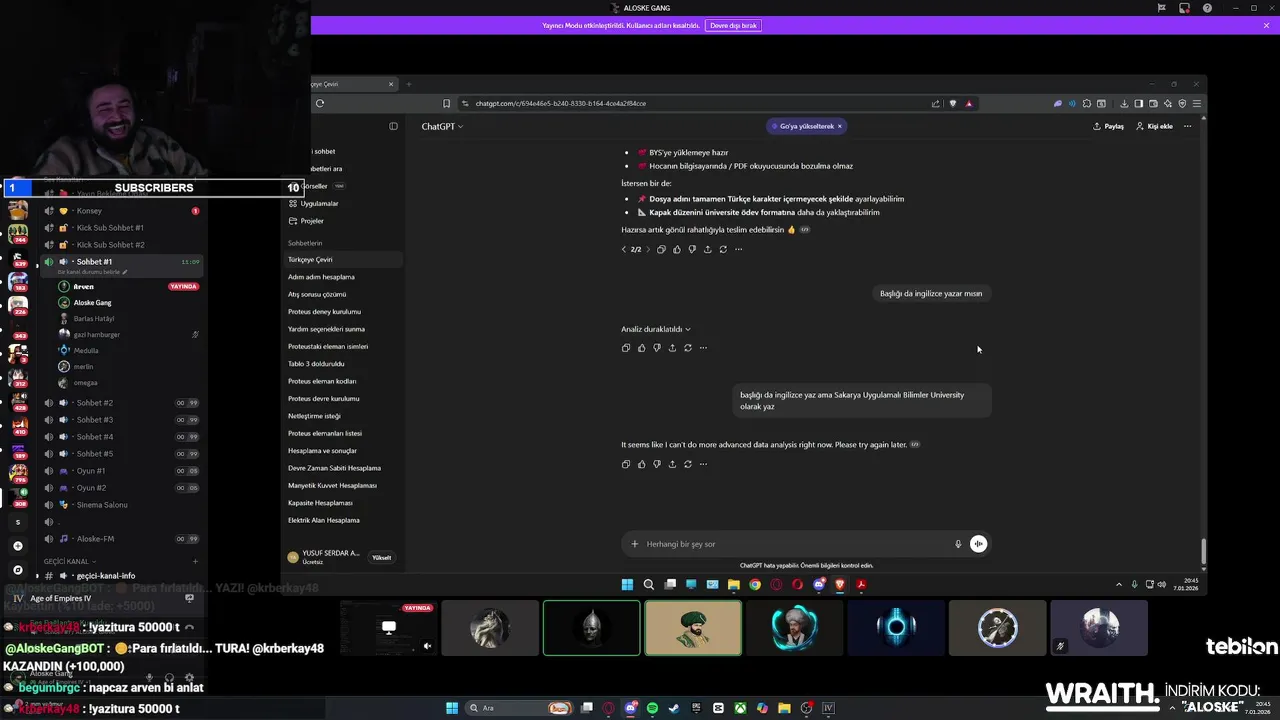Copy the response in the 2/2 row
Image resolution: width=1280 pixels, height=720 pixels.
pos(661,249)
